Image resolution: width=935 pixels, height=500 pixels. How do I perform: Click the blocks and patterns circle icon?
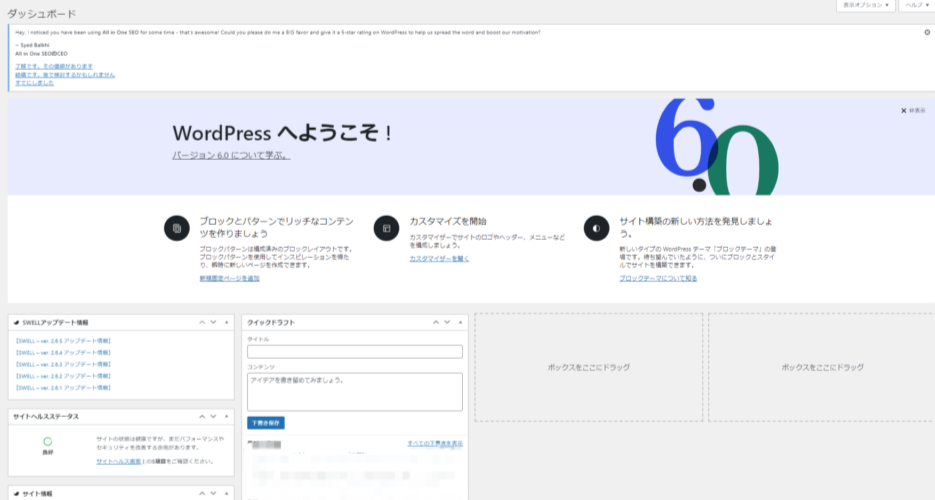tap(177, 228)
